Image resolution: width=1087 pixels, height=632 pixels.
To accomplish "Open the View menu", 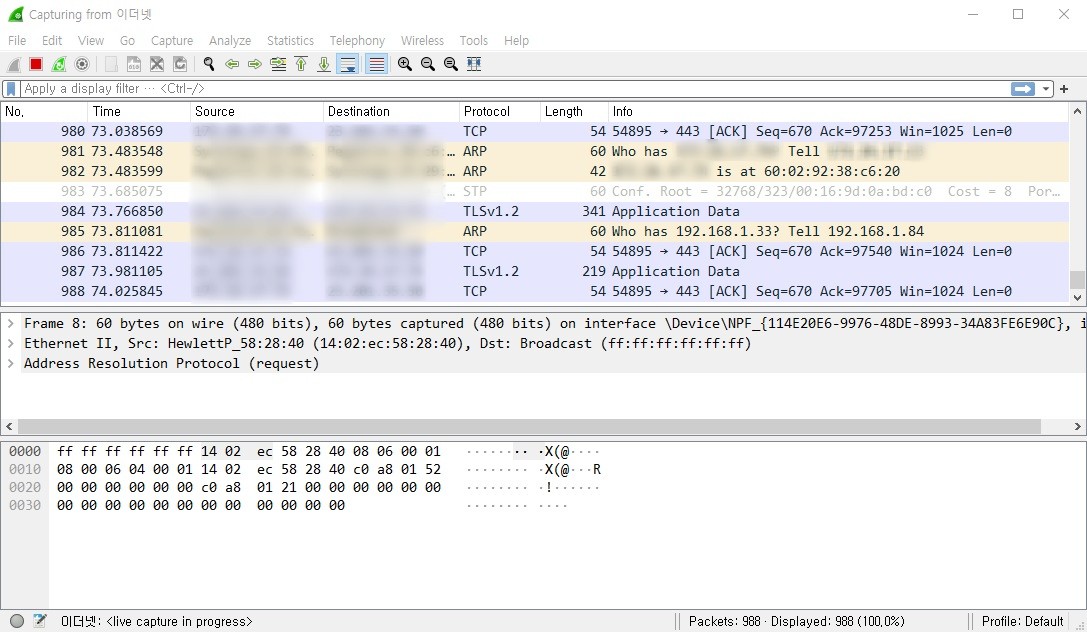I will coord(90,41).
